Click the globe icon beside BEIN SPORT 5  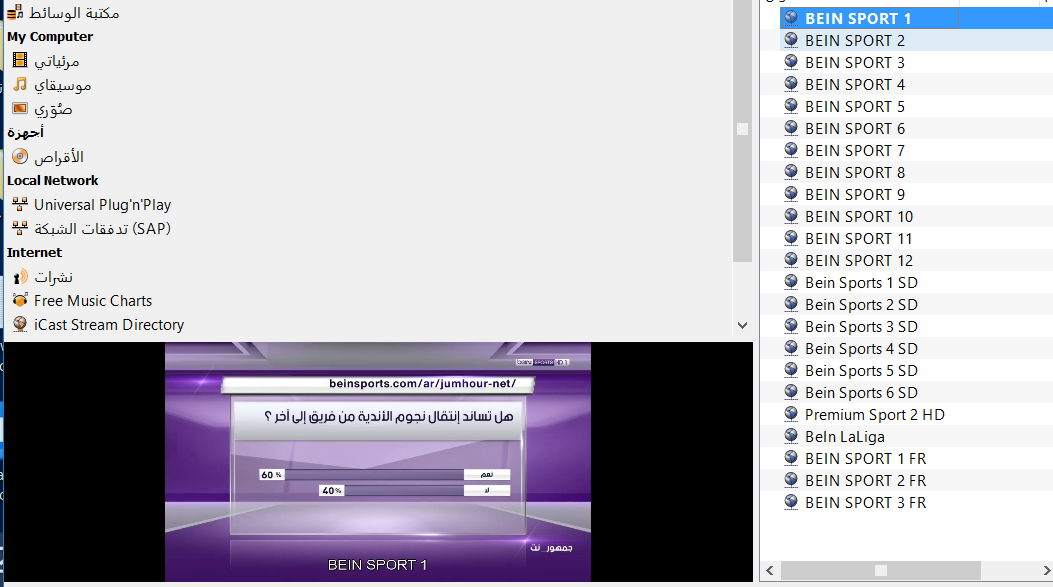click(791, 106)
